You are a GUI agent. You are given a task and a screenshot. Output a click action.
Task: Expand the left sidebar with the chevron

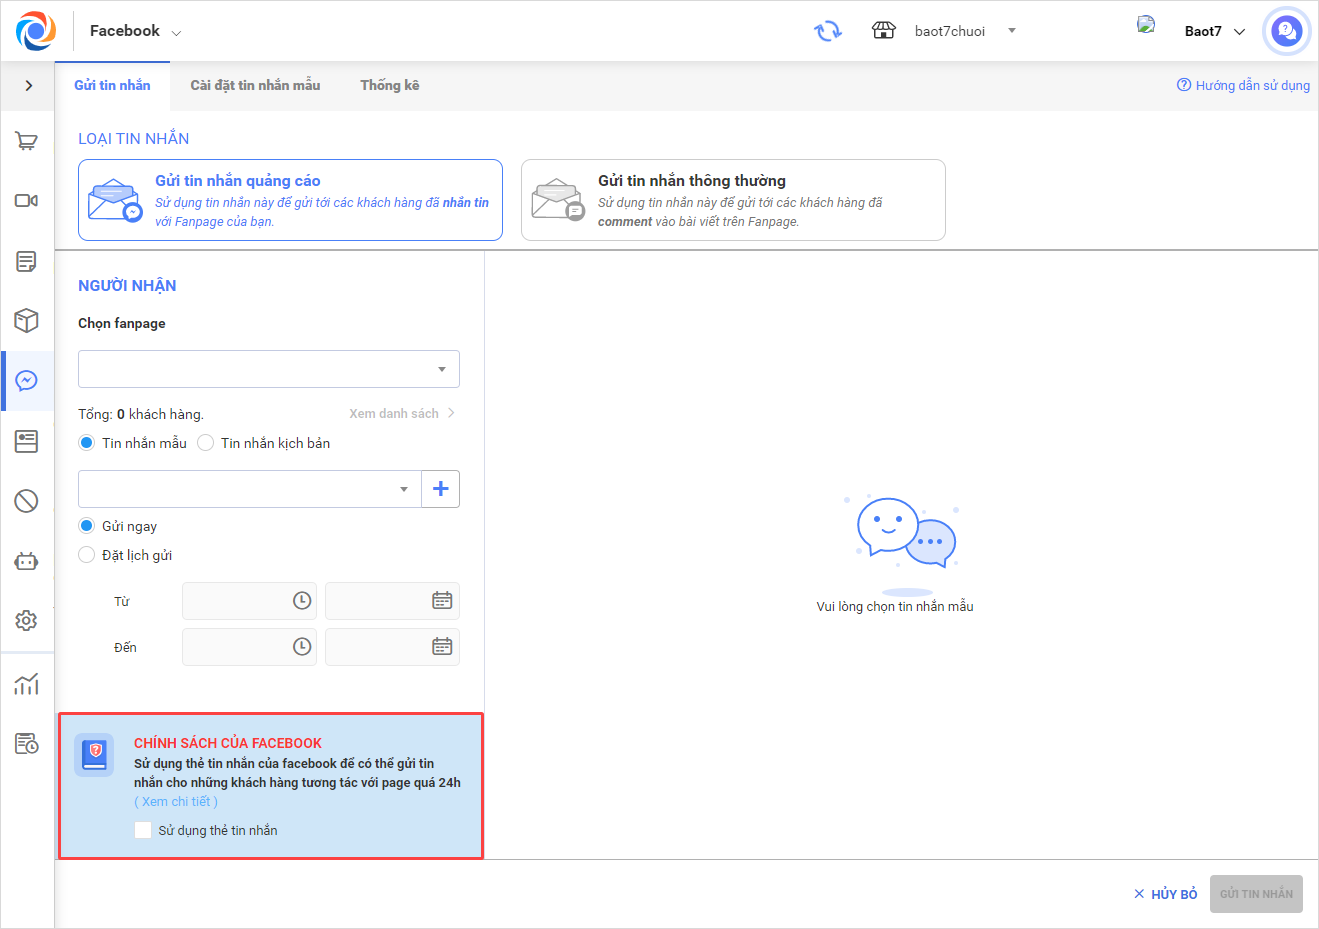pyautogui.click(x=29, y=86)
